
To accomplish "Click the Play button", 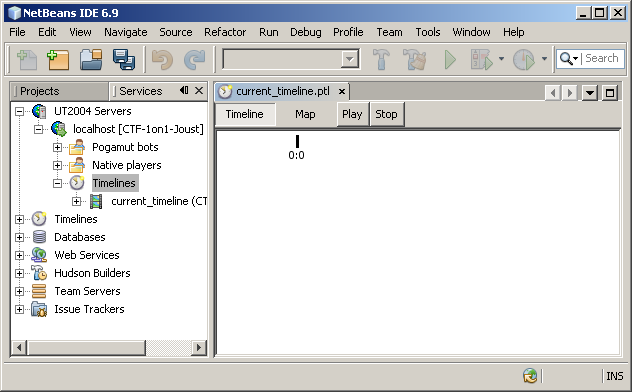I will pyautogui.click(x=352, y=114).
